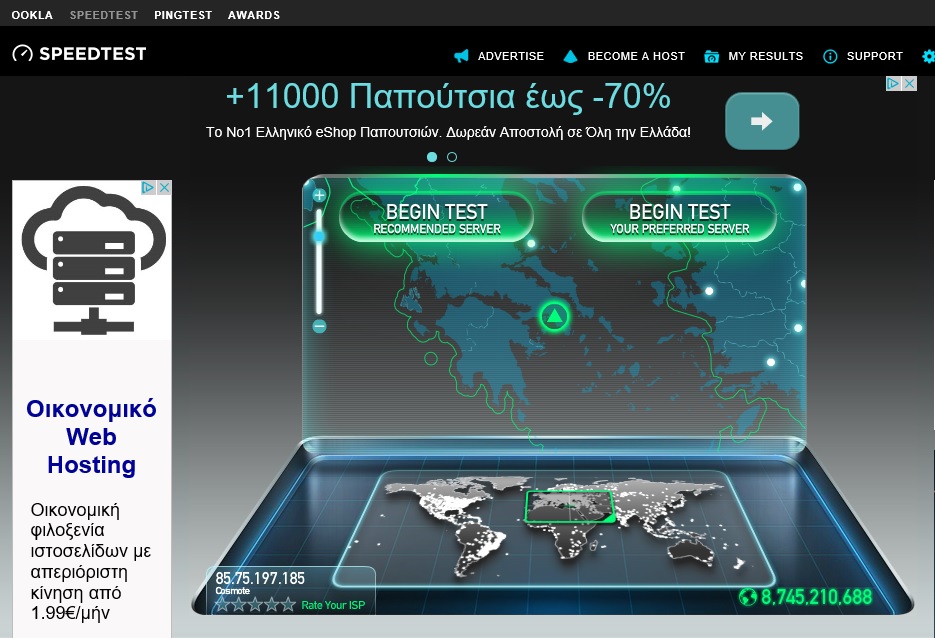Zoom in on the map with the plus button
The width and height of the screenshot is (935, 638).
[x=318, y=193]
